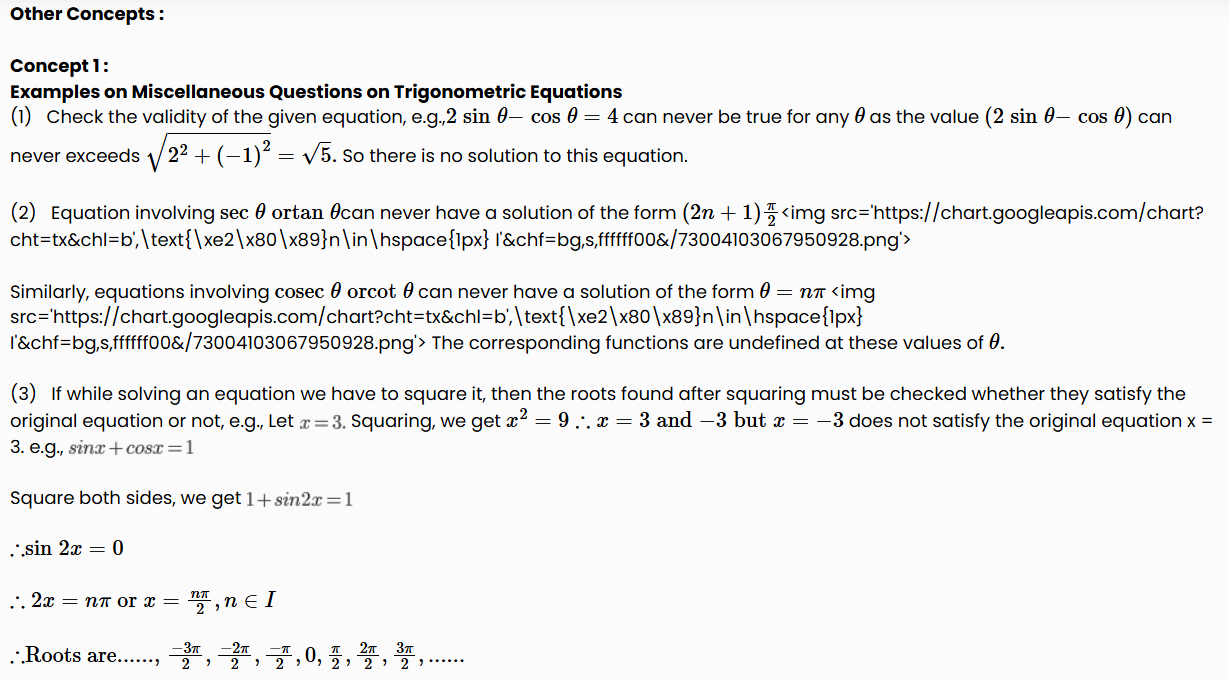Click the "Roots are" list of fractions
1229x680 pixels.
pyautogui.click(x=235, y=655)
